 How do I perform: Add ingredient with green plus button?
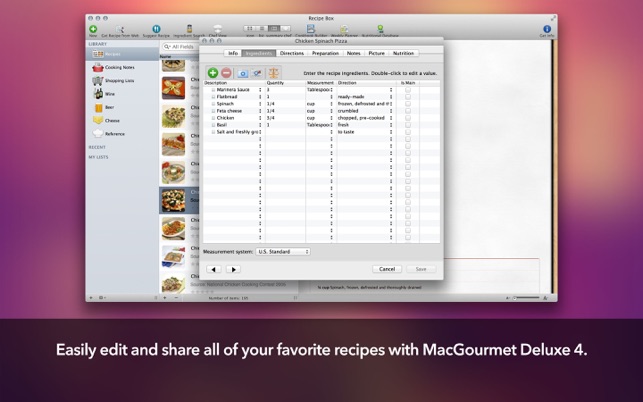point(212,73)
